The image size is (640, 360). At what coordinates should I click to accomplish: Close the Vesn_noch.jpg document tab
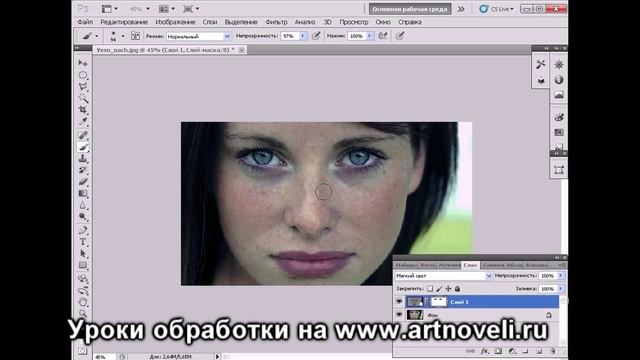242,50
